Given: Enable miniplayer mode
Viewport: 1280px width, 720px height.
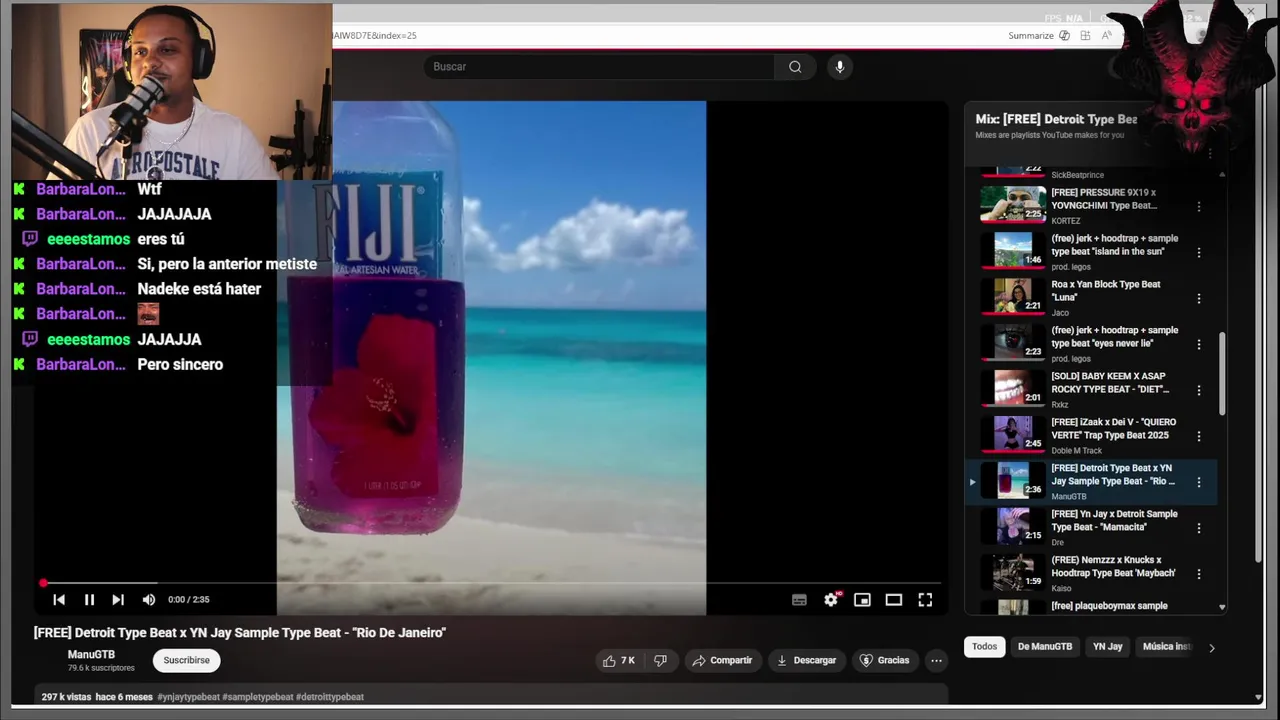Looking at the screenshot, I should pos(862,599).
